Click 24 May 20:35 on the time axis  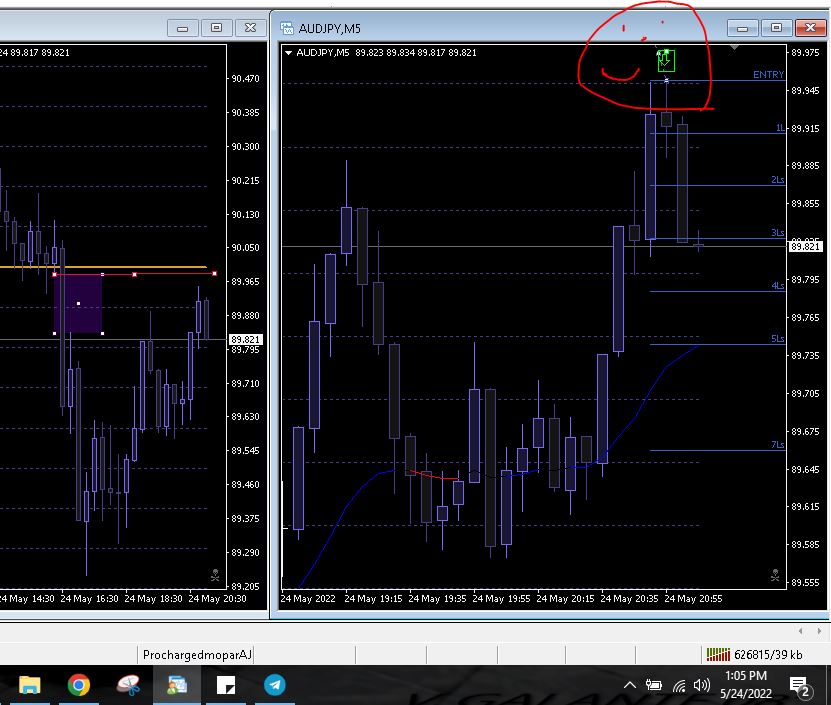tap(629, 598)
